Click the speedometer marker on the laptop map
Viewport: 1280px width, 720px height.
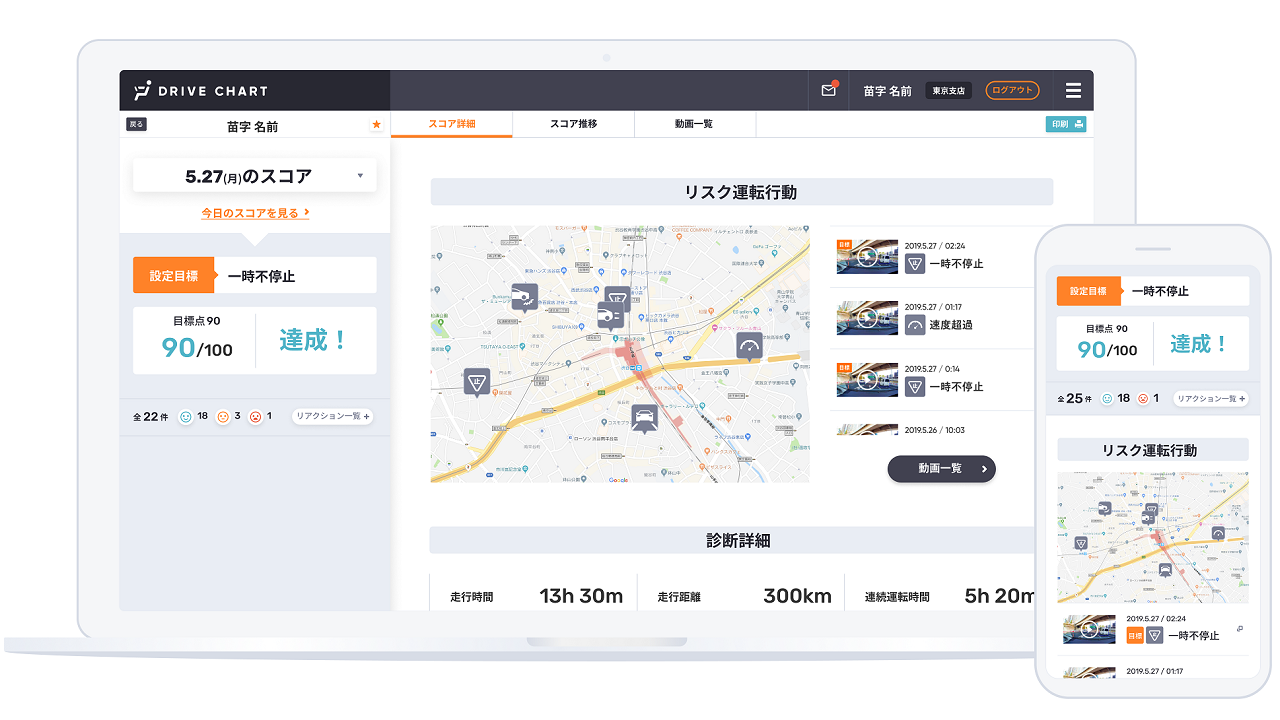(x=750, y=346)
